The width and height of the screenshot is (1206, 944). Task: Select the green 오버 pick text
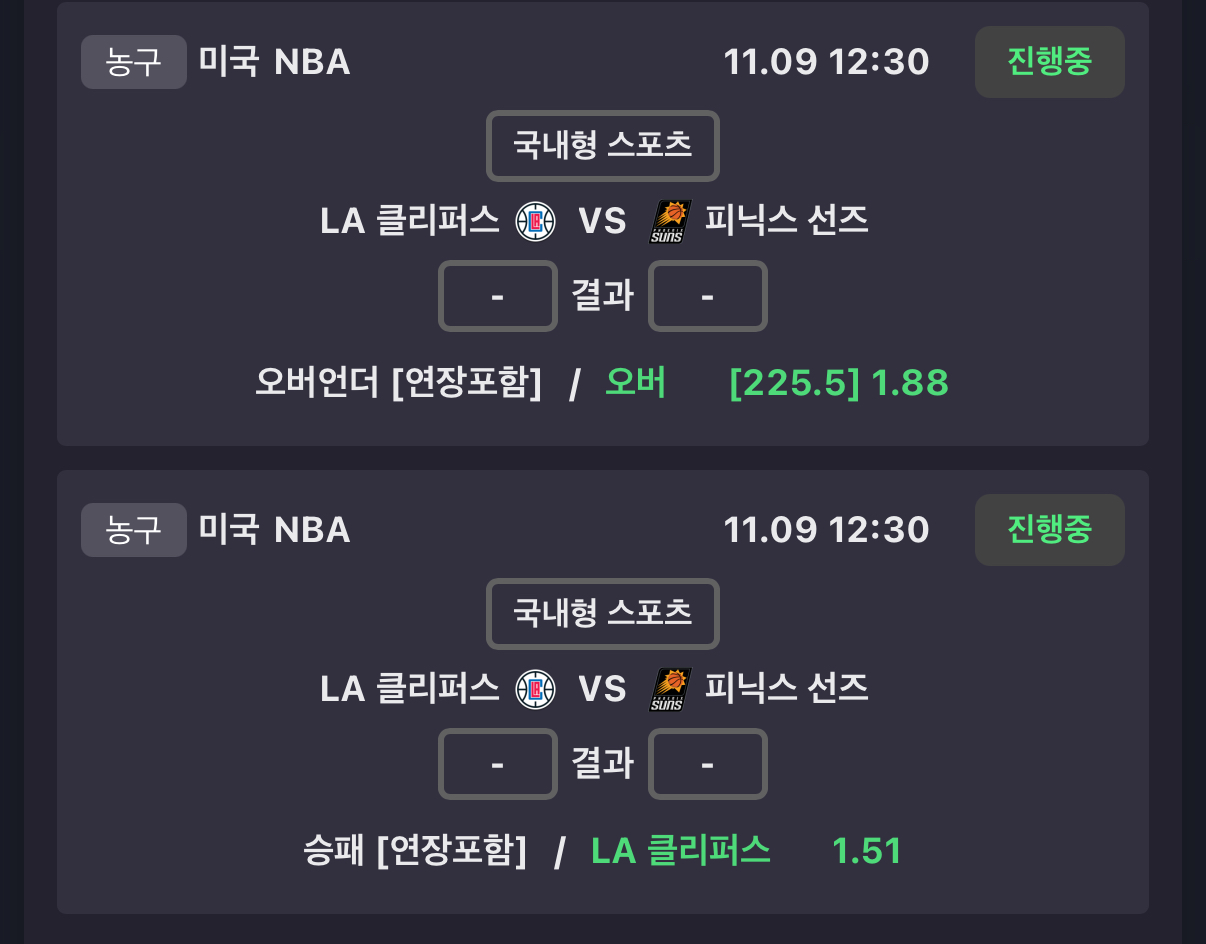(x=636, y=382)
